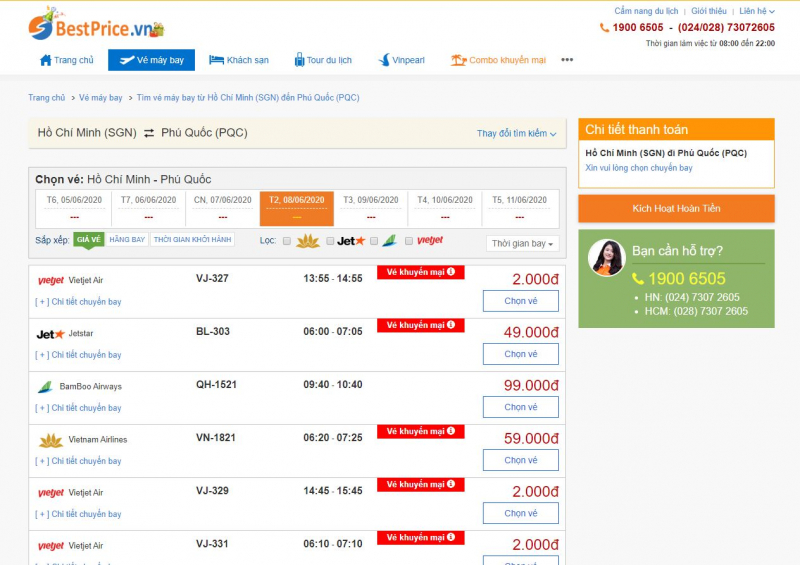Image resolution: width=800 pixels, height=565 pixels.
Task: Open the Thời gian bay dropdown
Action: pos(522,243)
